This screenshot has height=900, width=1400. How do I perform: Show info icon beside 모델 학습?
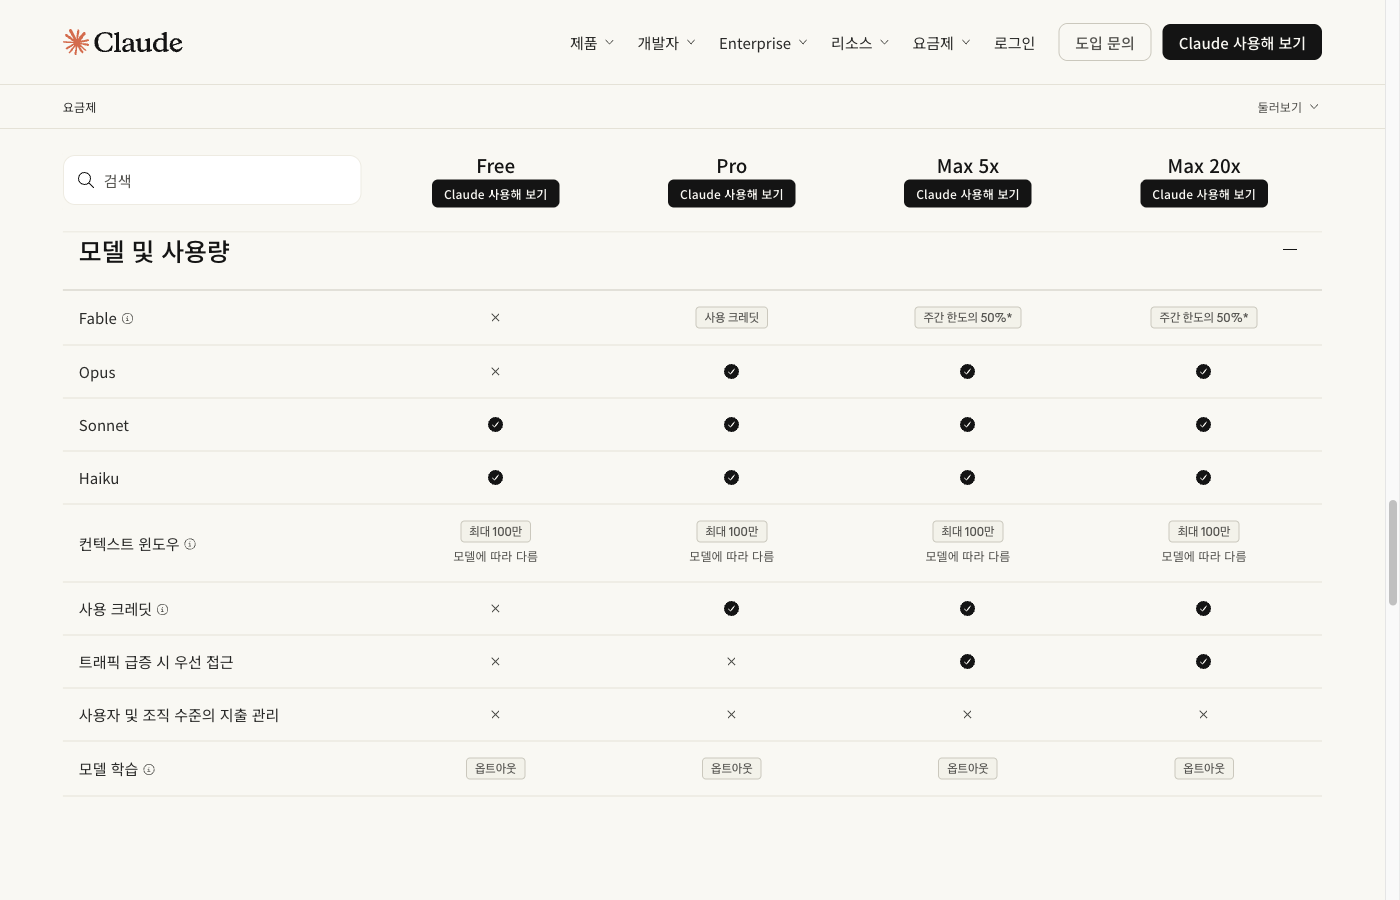point(149,769)
